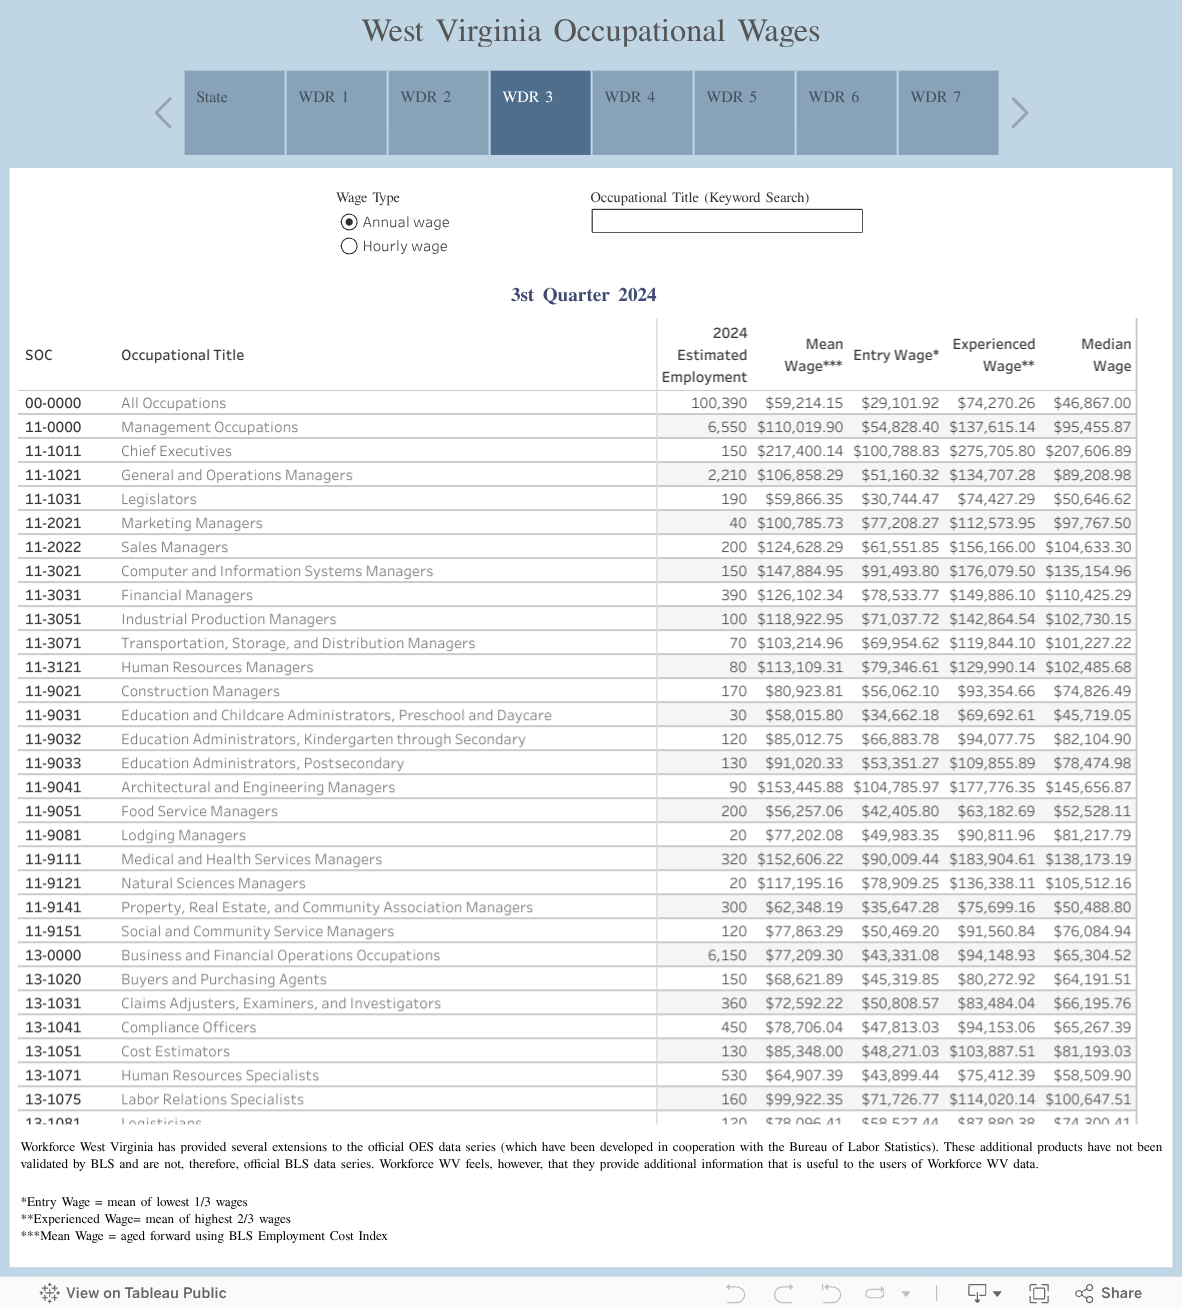Click the Tableau Public logo icon
This screenshot has height=1309, width=1182.
[x=48, y=1292]
